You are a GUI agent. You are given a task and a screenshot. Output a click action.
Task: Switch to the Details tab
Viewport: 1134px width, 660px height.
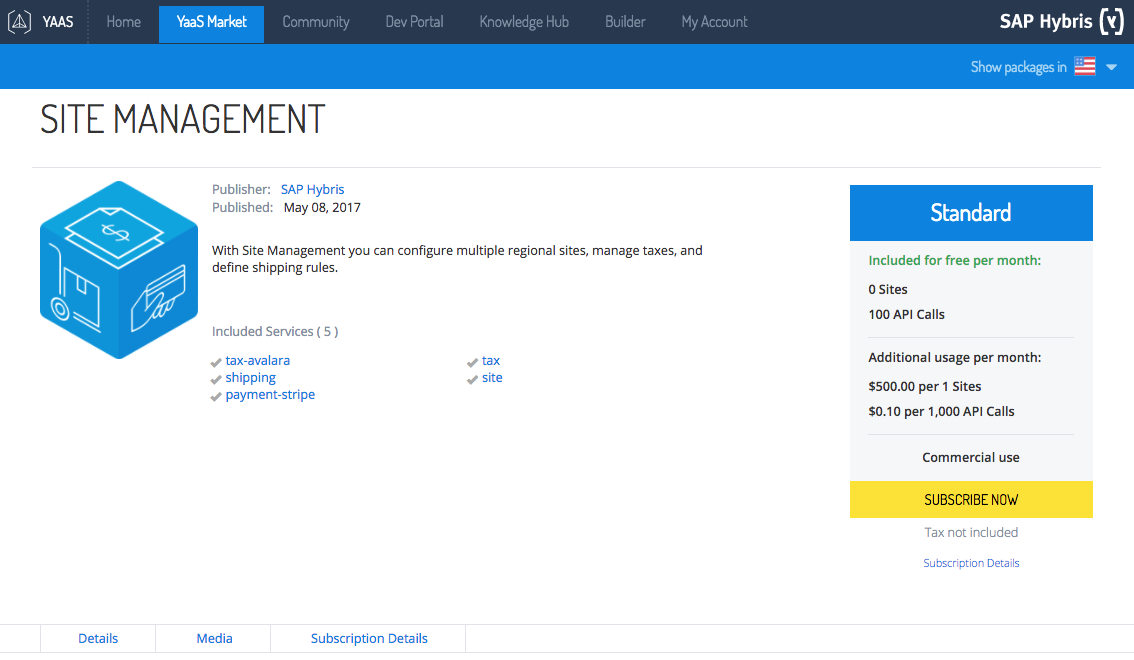(x=98, y=638)
